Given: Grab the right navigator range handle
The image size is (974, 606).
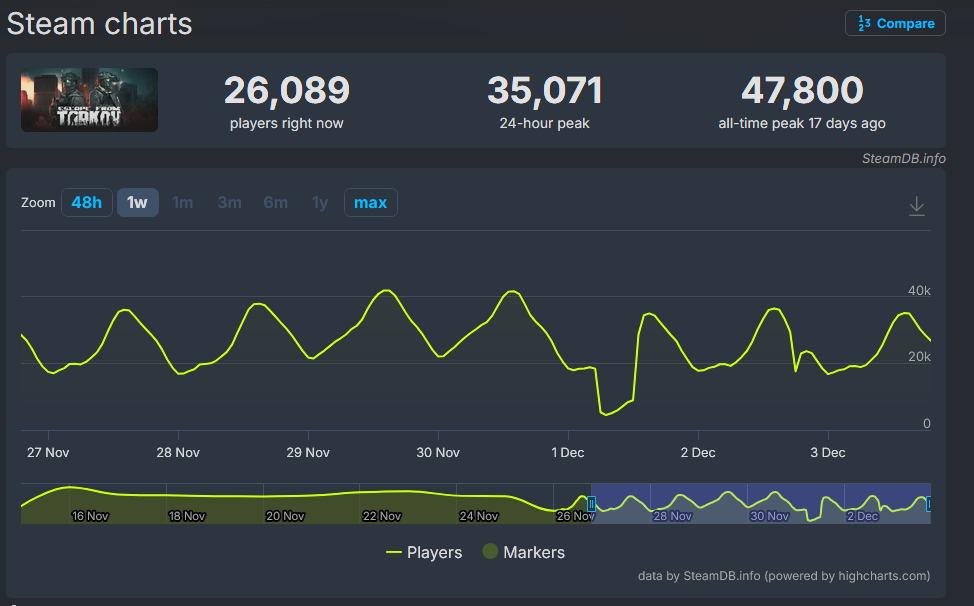Looking at the screenshot, I should point(929,504).
